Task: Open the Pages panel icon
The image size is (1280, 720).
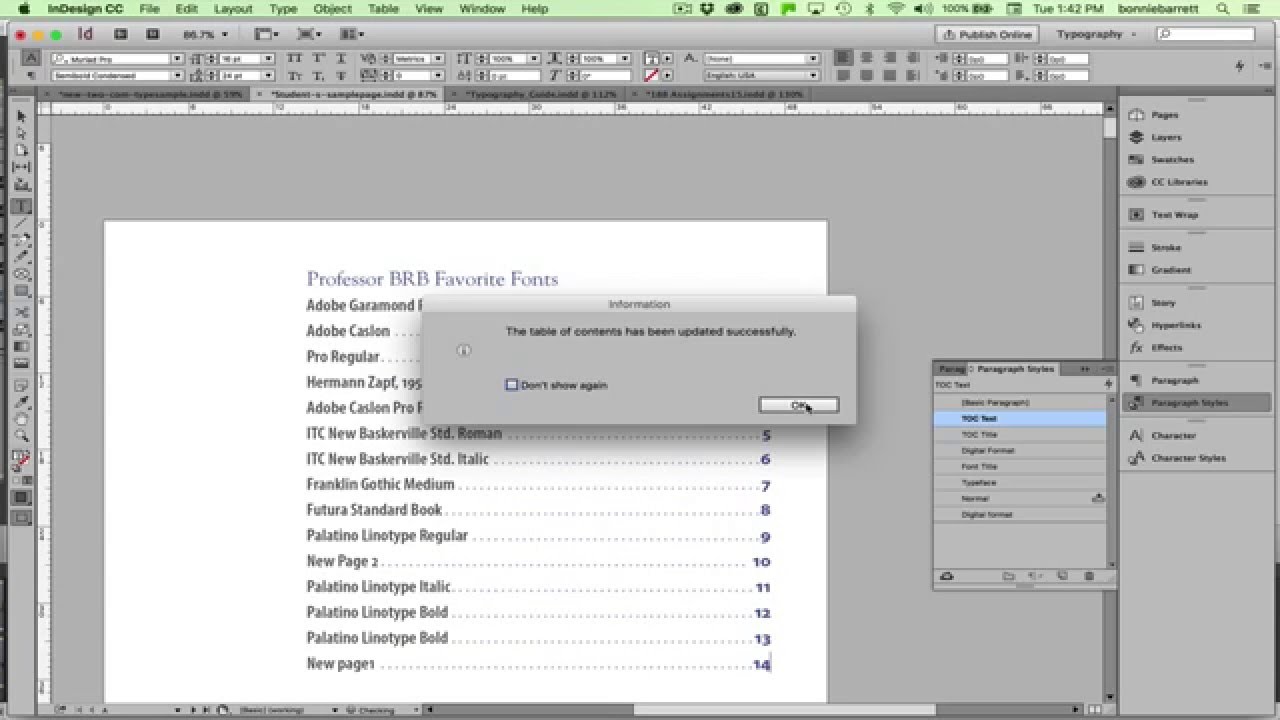Action: click(x=1136, y=115)
